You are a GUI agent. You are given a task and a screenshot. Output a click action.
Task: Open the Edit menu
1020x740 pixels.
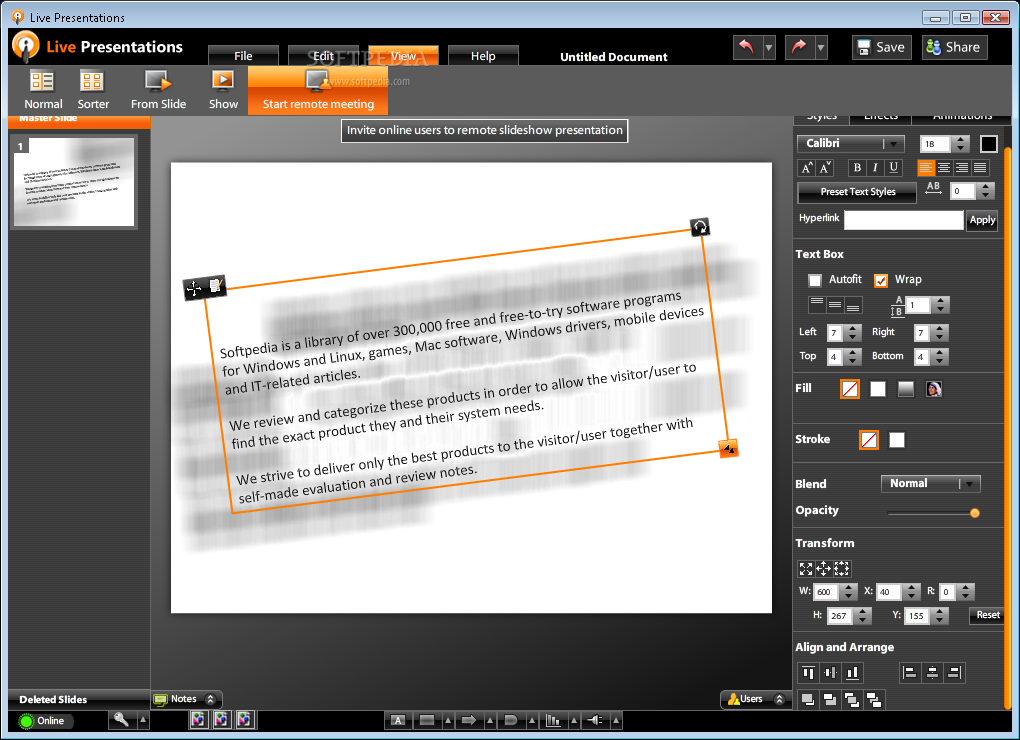pos(323,56)
